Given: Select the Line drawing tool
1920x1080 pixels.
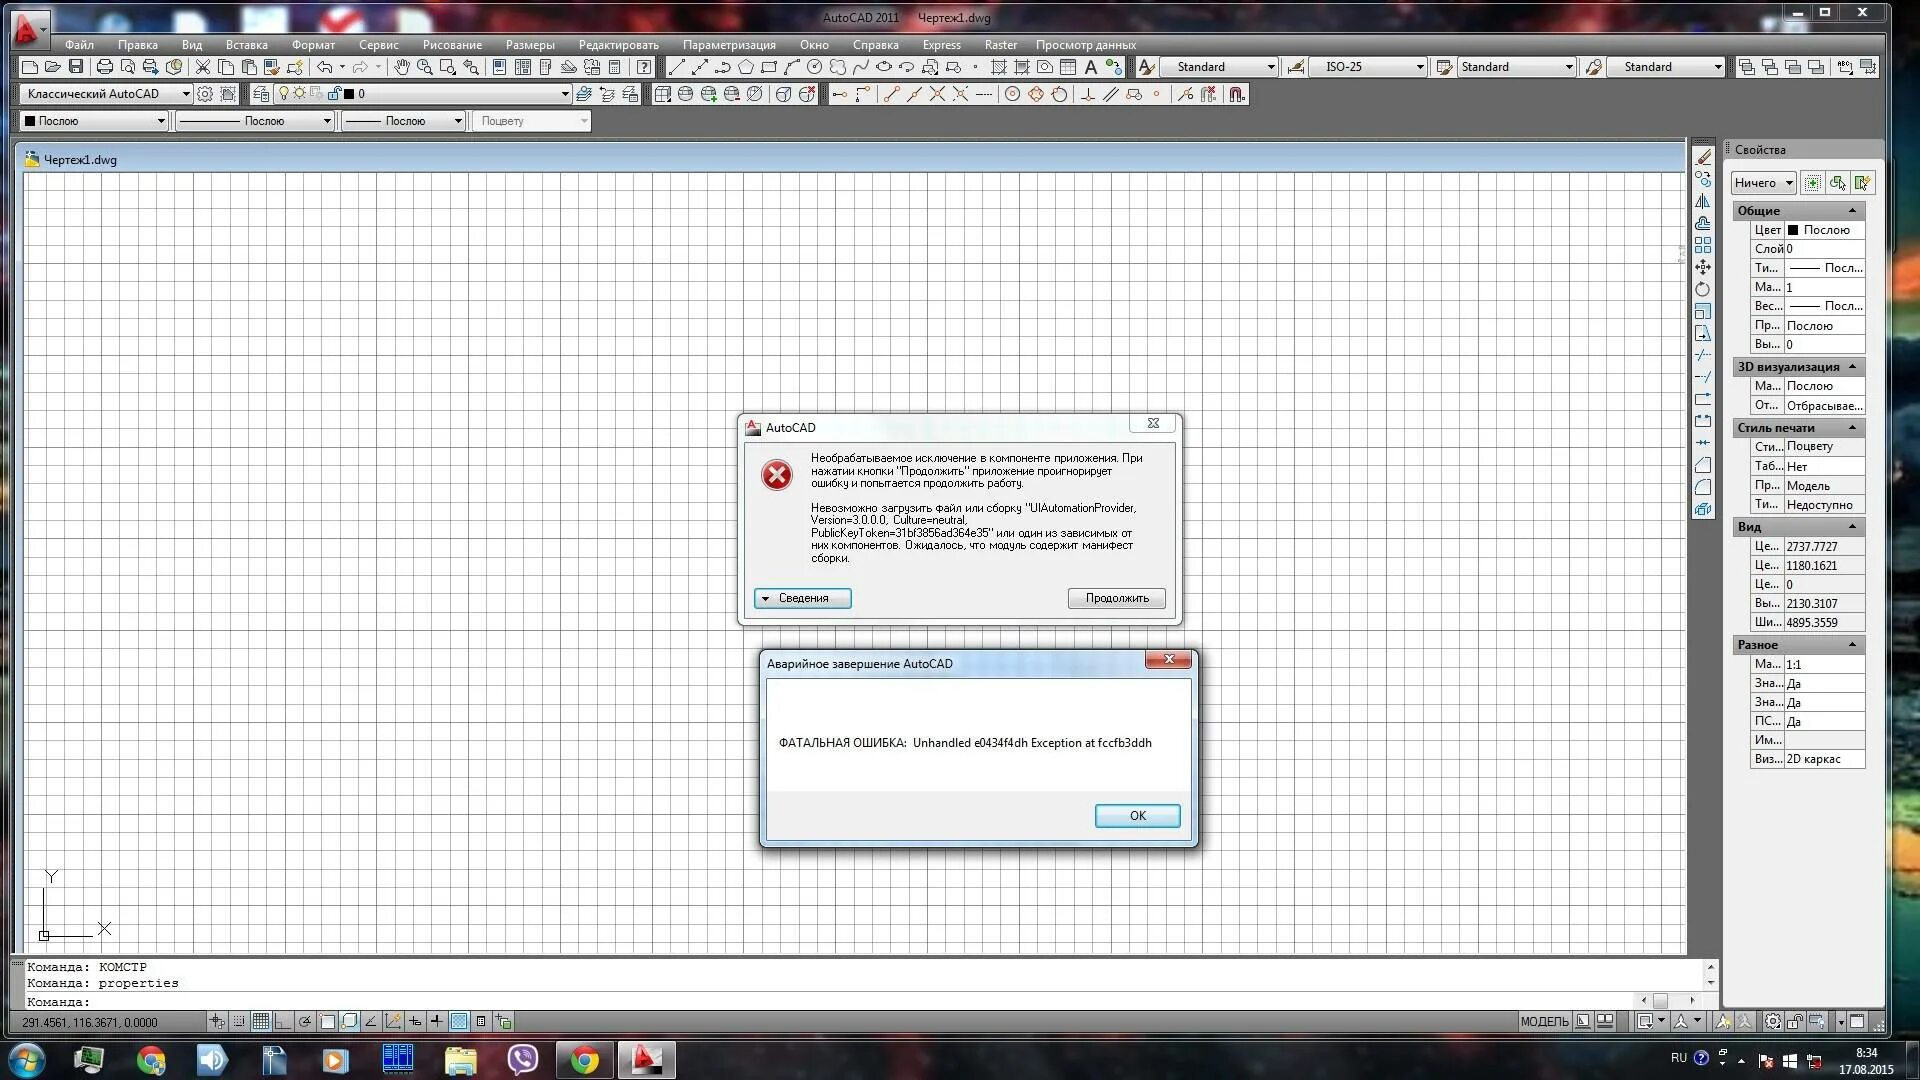Looking at the screenshot, I should (677, 67).
